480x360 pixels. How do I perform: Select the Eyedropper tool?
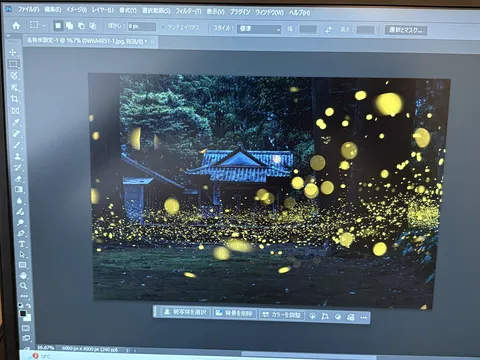tap(16, 122)
